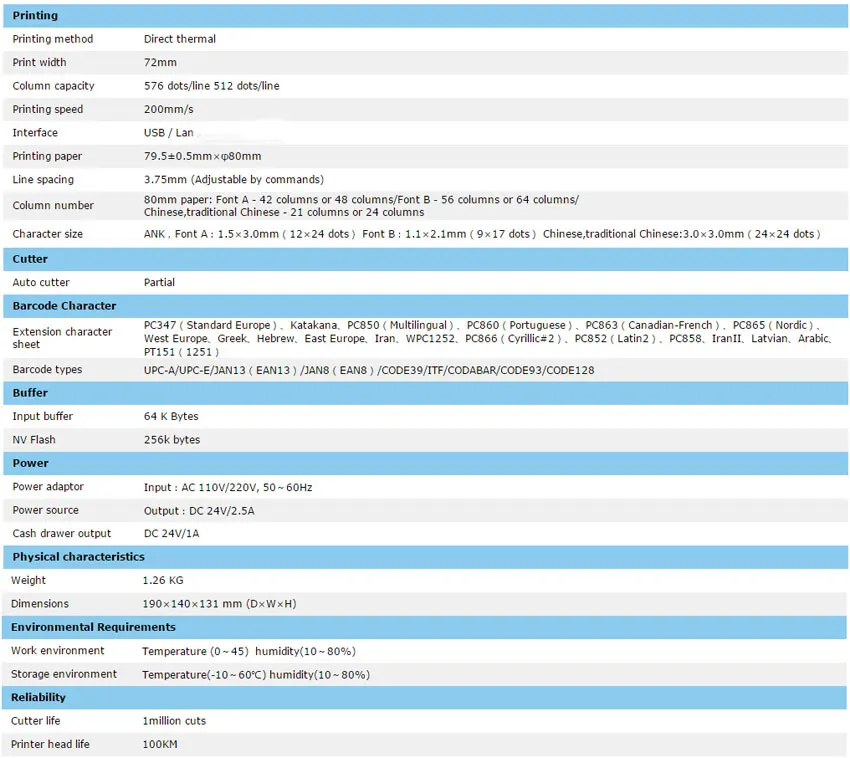Screen dimensions: 850x758
Task: Click the 'Barcode types' label
Action: pos(47,369)
